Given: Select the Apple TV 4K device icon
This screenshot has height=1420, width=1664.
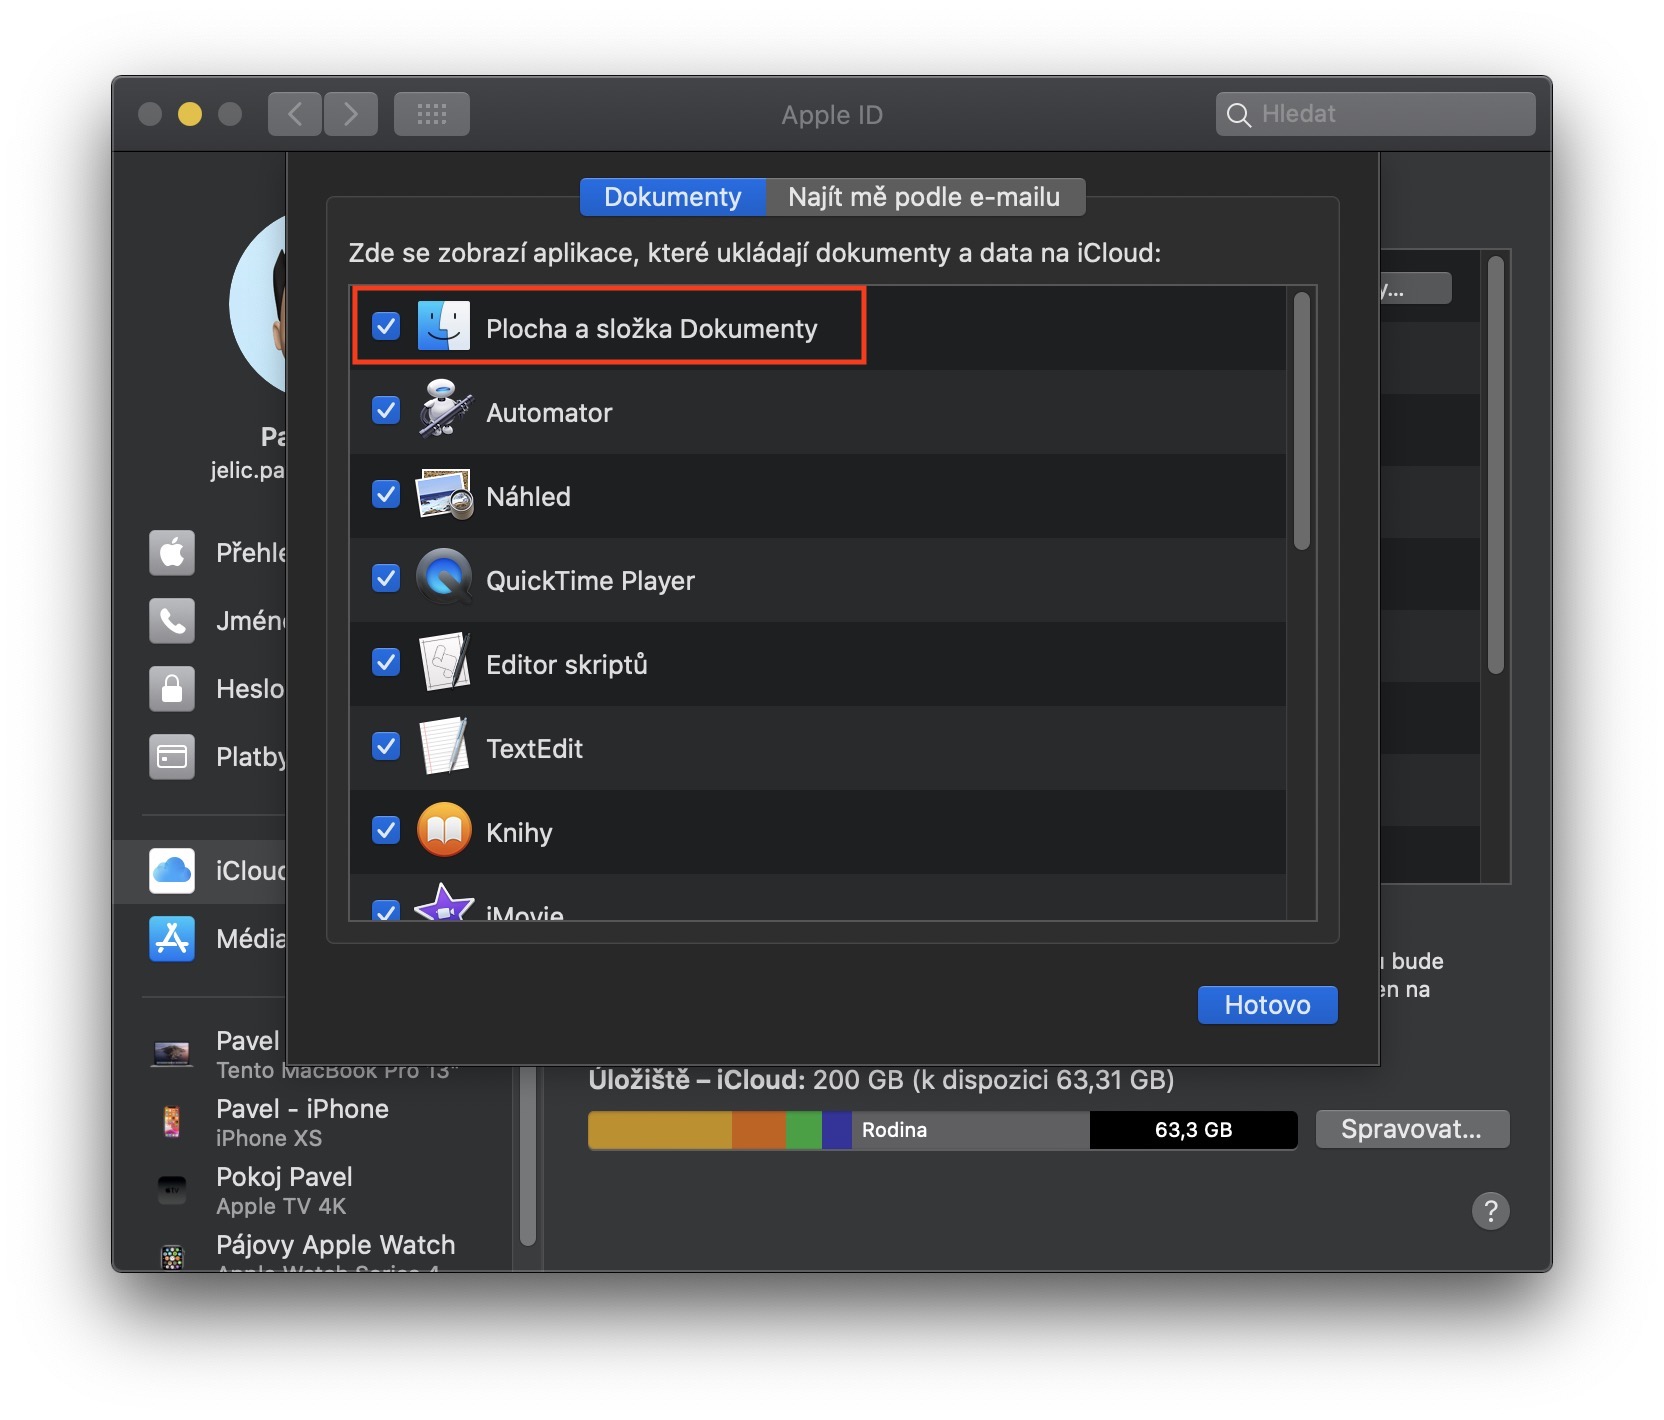Looking at the screenshot, I should 172,1190.
